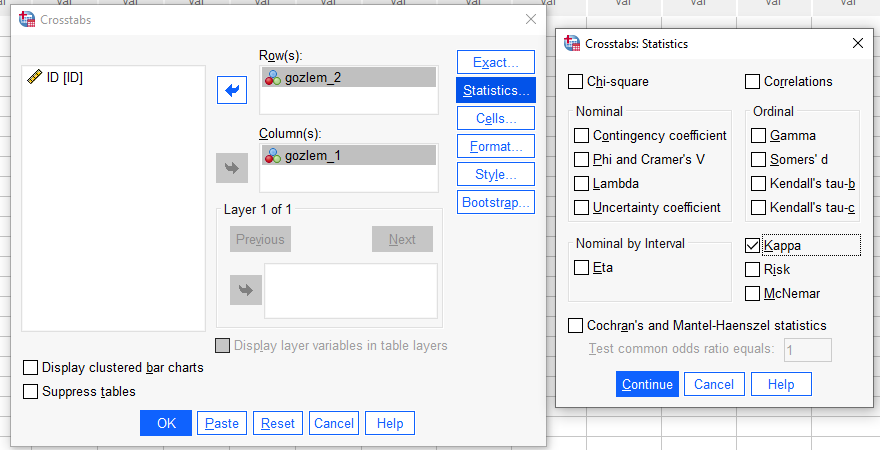Check the McNemar option

click(x=753, y=293)
